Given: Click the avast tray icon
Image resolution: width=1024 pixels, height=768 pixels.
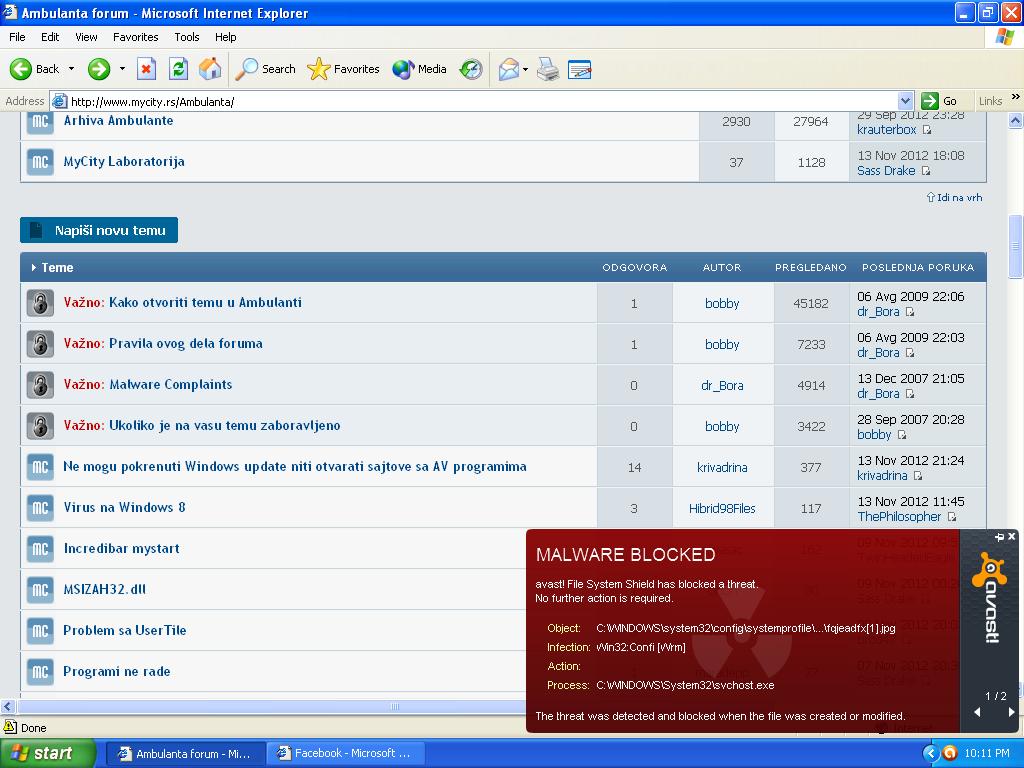Looking at the screenshot, I should click(950, 754).
